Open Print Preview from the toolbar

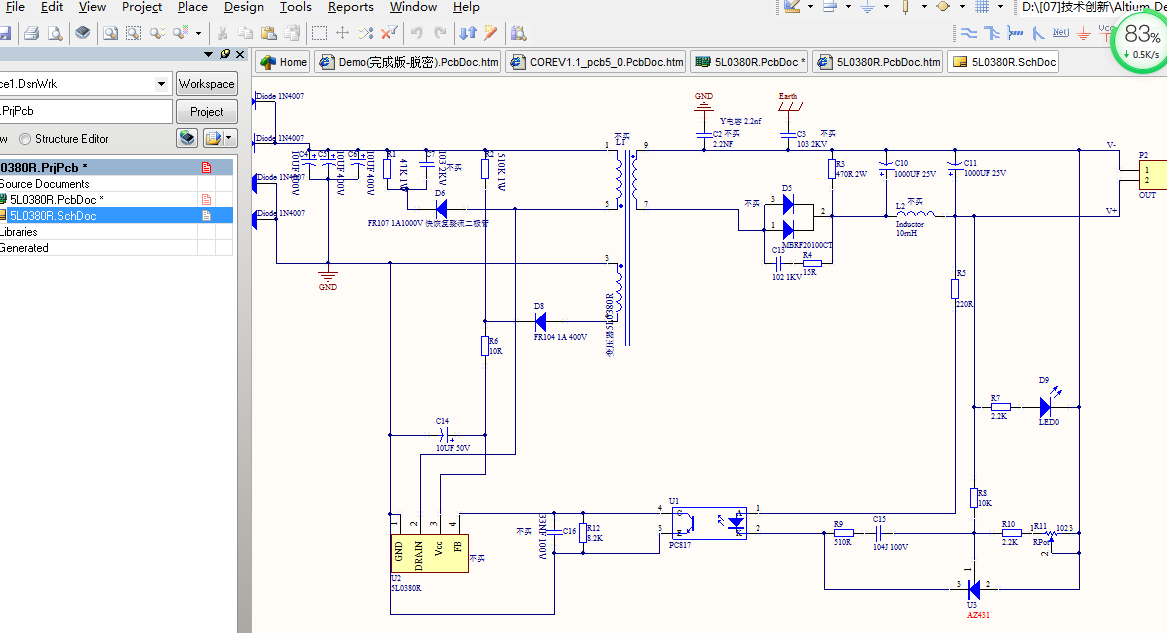click(x=55, y=33)
